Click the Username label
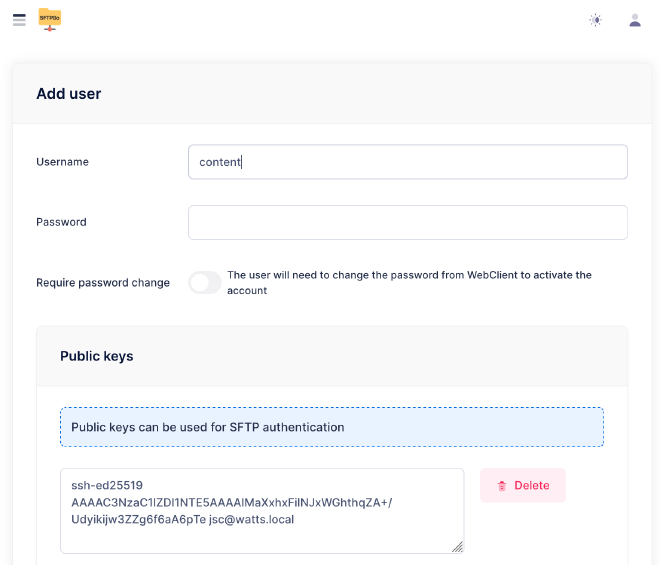 click(x=62, y=162)
